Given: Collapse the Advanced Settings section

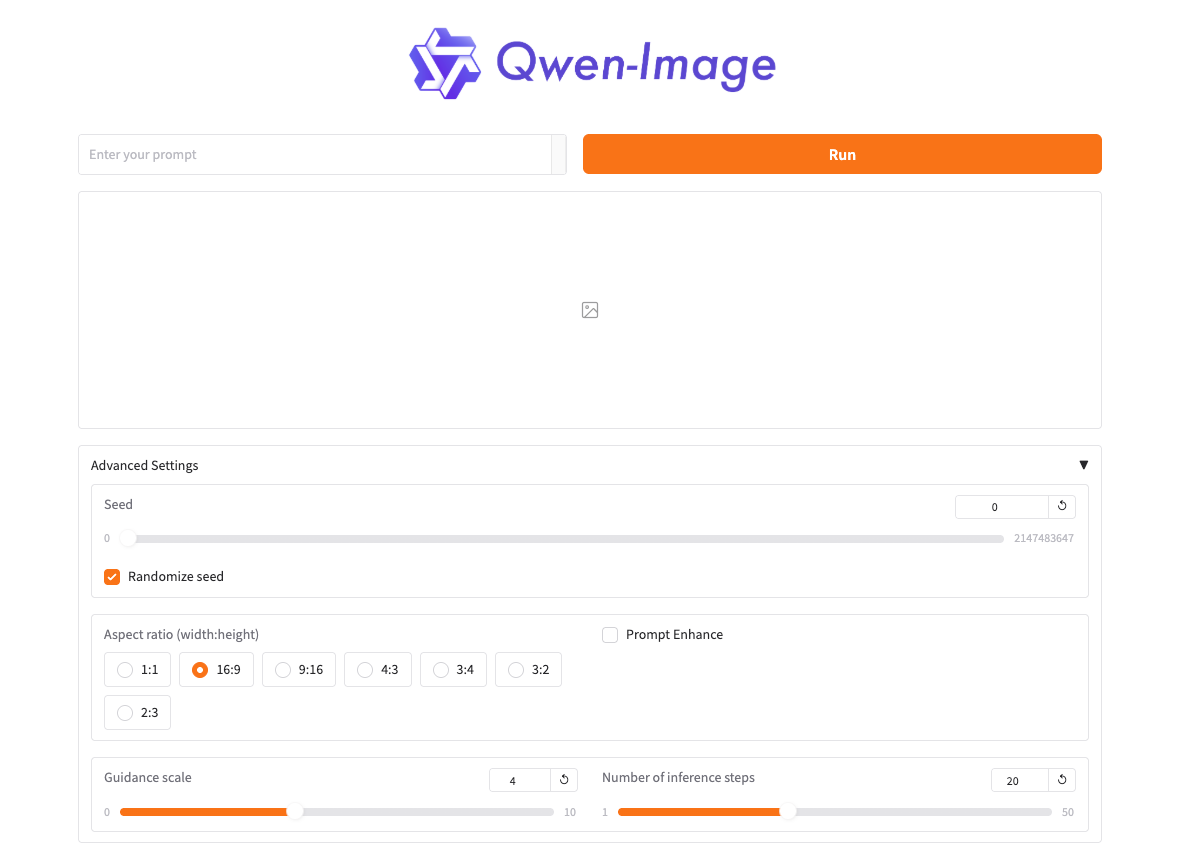Looking at the screenshot, I should (x=1083, y=465).
